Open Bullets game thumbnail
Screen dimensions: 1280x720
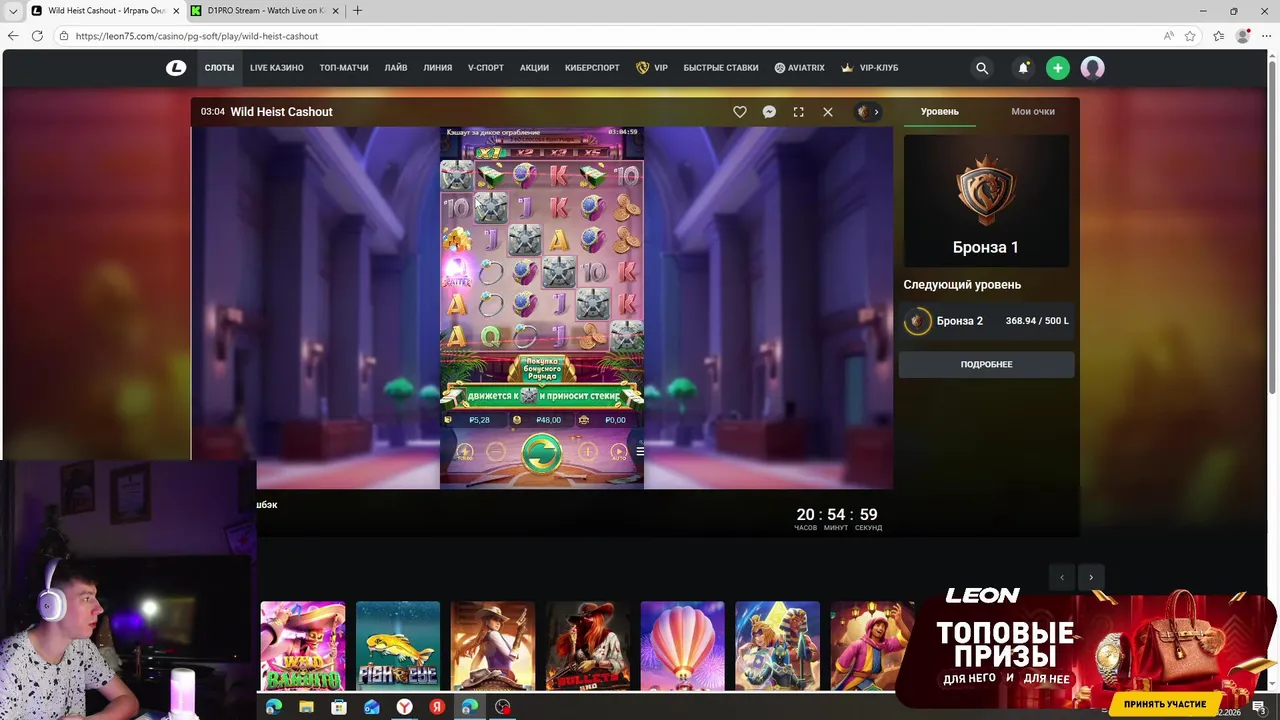point(588,646)
